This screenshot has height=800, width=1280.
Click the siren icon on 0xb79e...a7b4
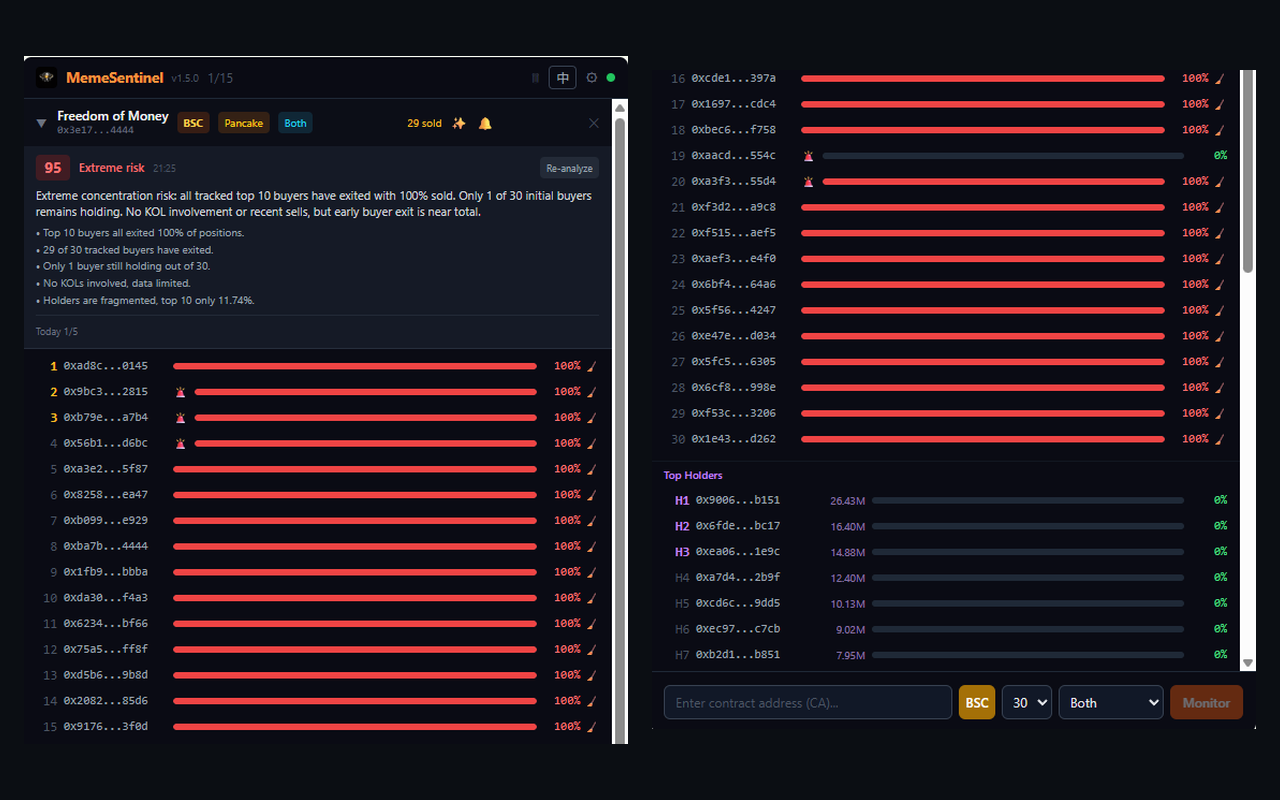(x=180, y=418)
